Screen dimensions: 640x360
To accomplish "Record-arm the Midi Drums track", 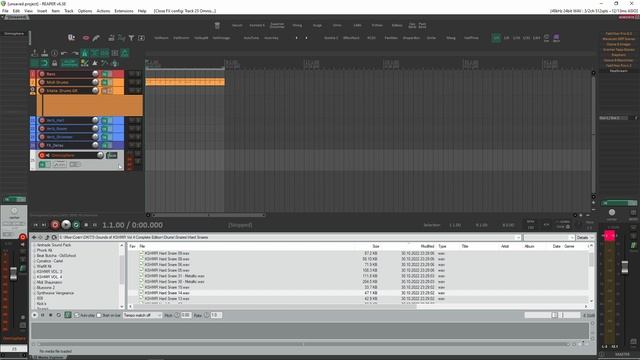I will [x=42, y=82].
